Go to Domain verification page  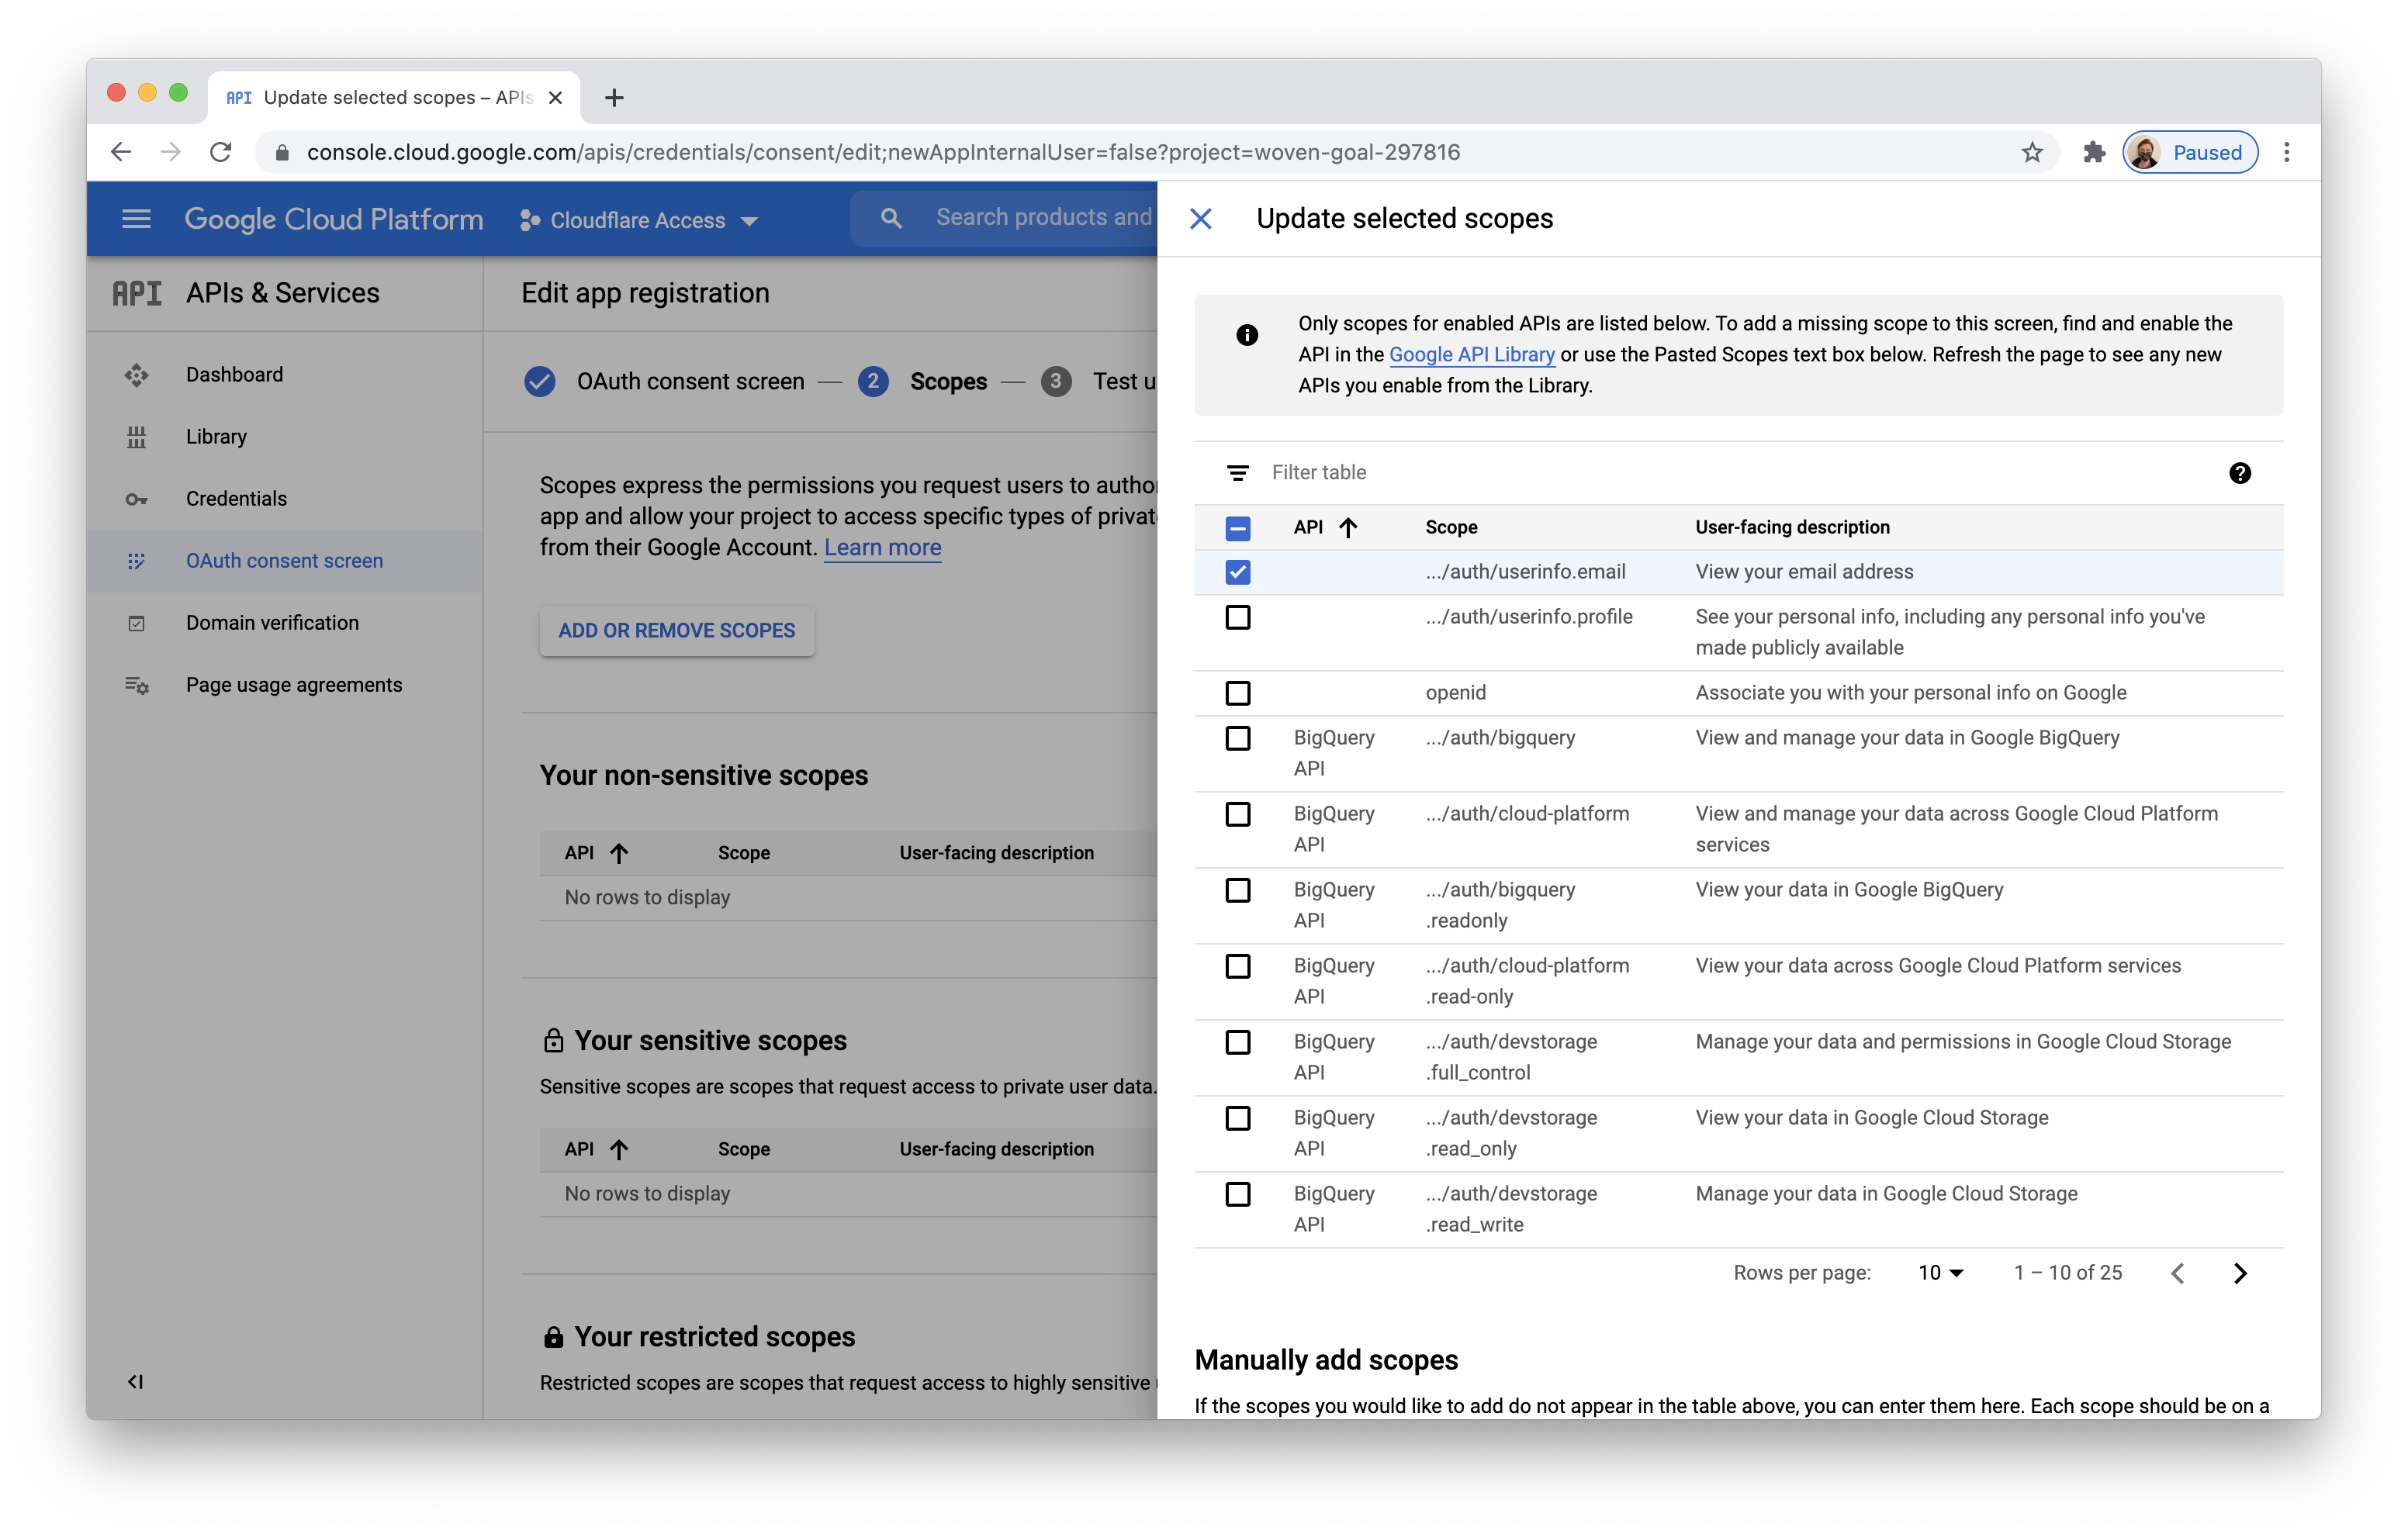(272, 623)
